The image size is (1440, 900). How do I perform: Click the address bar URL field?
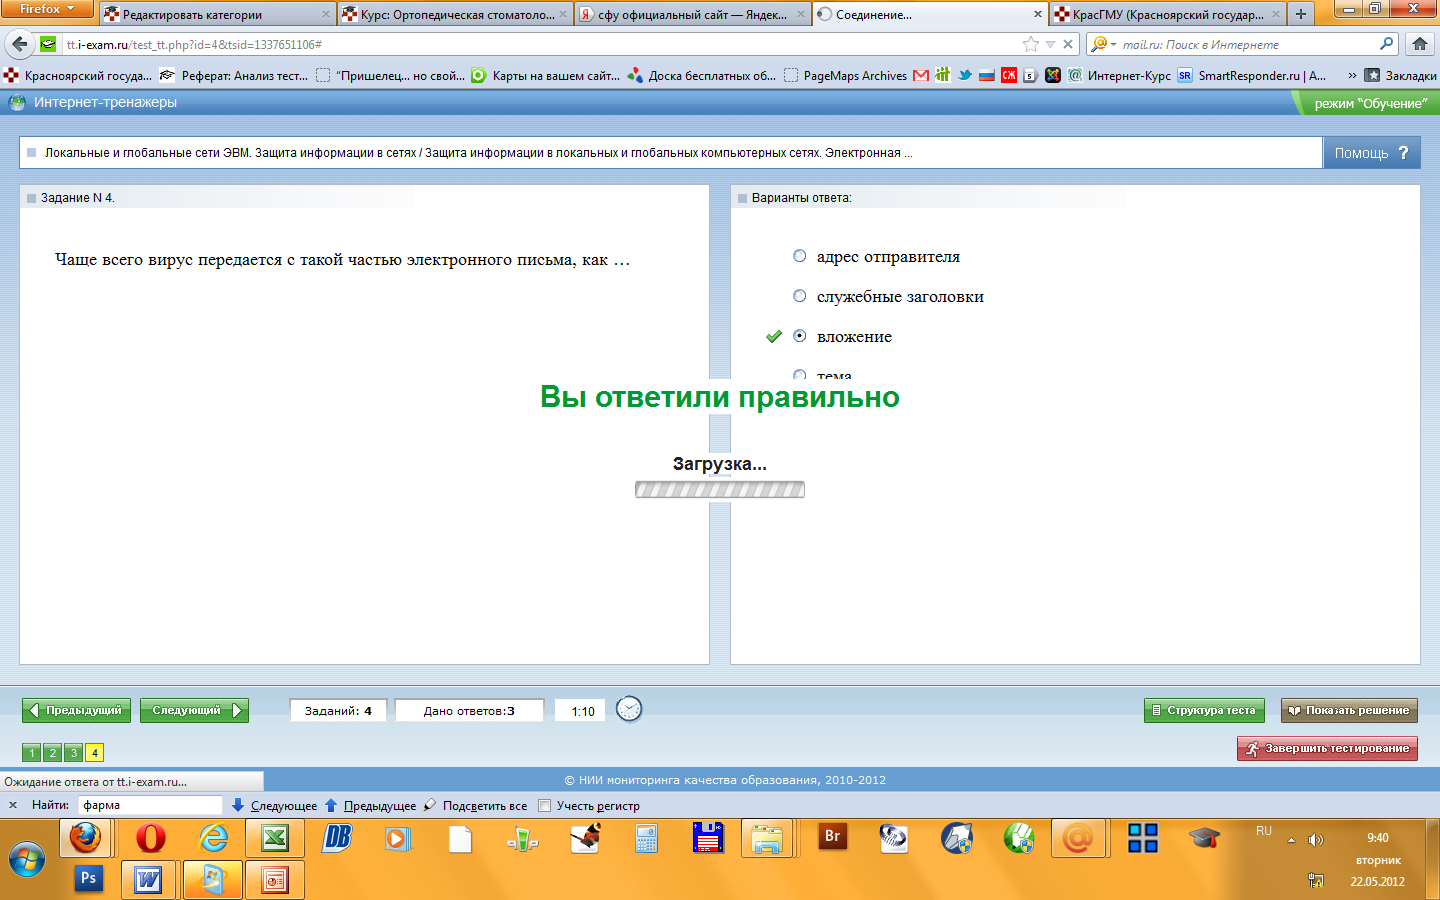(x=540, y=44)
